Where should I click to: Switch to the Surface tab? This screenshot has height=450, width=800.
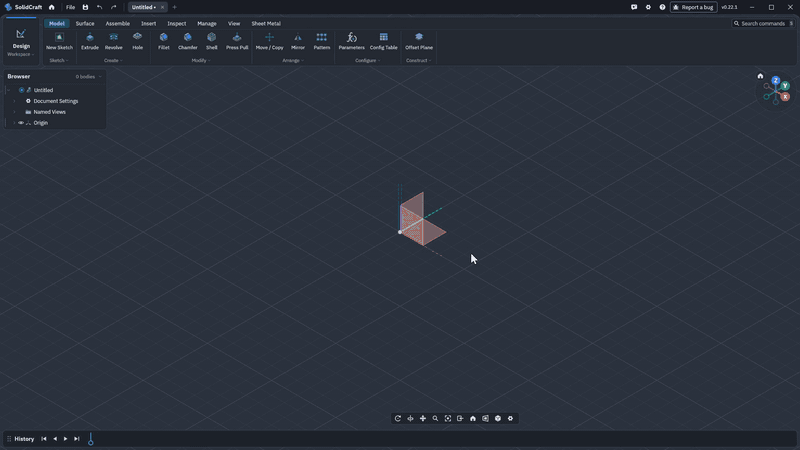coord(85,23)
